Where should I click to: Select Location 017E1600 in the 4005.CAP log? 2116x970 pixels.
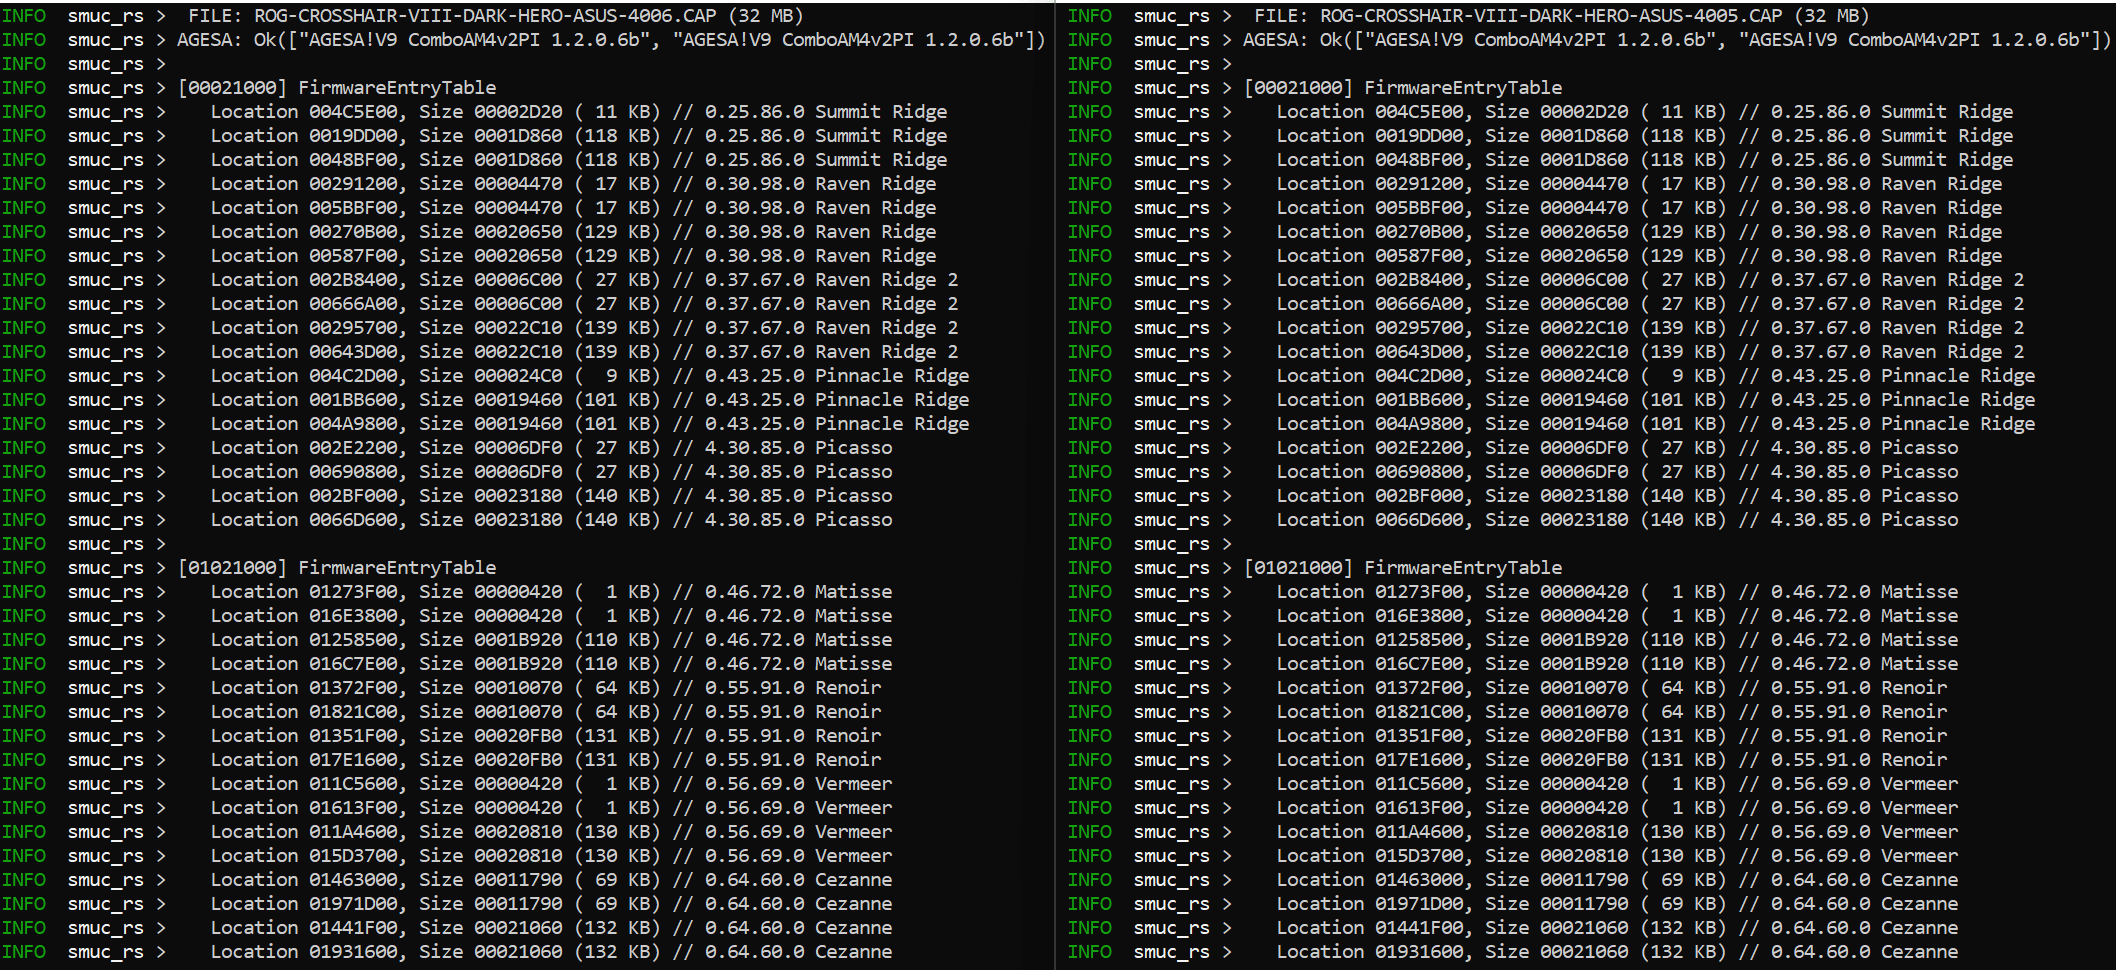1370,760
